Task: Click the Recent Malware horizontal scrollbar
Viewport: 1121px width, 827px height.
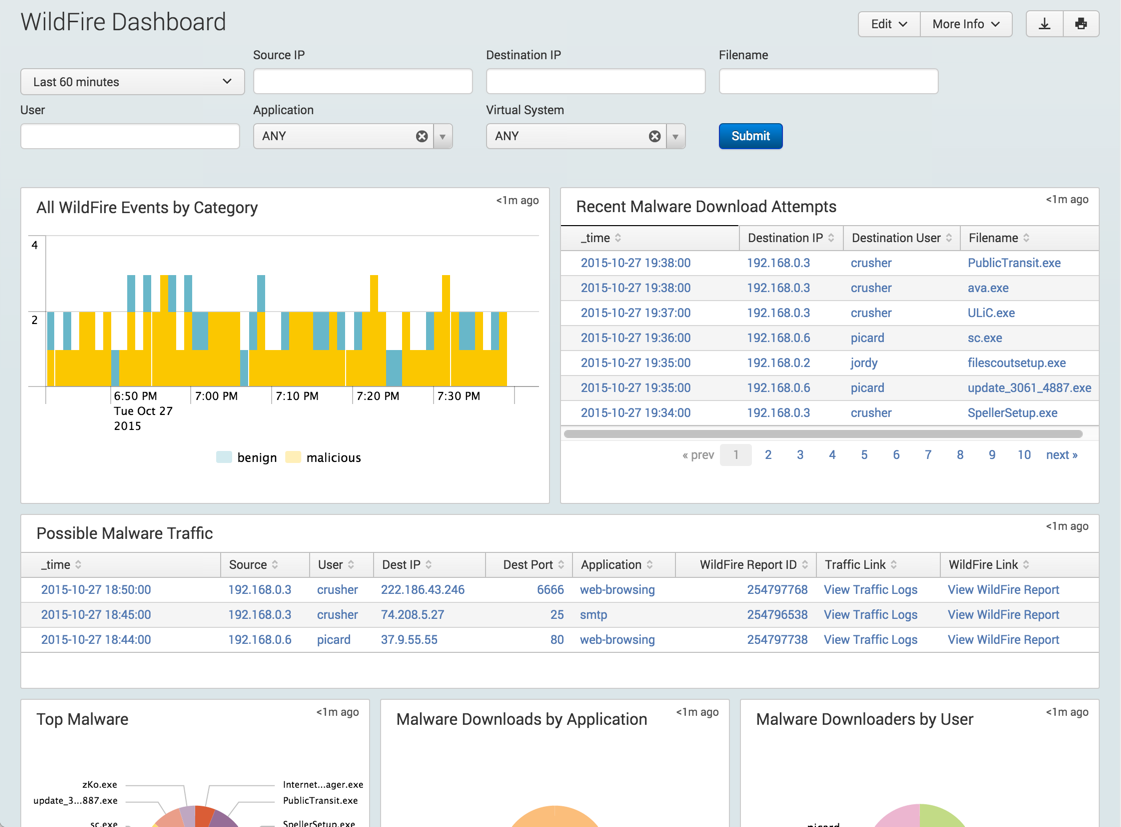Action: click(x=823, y=434)
